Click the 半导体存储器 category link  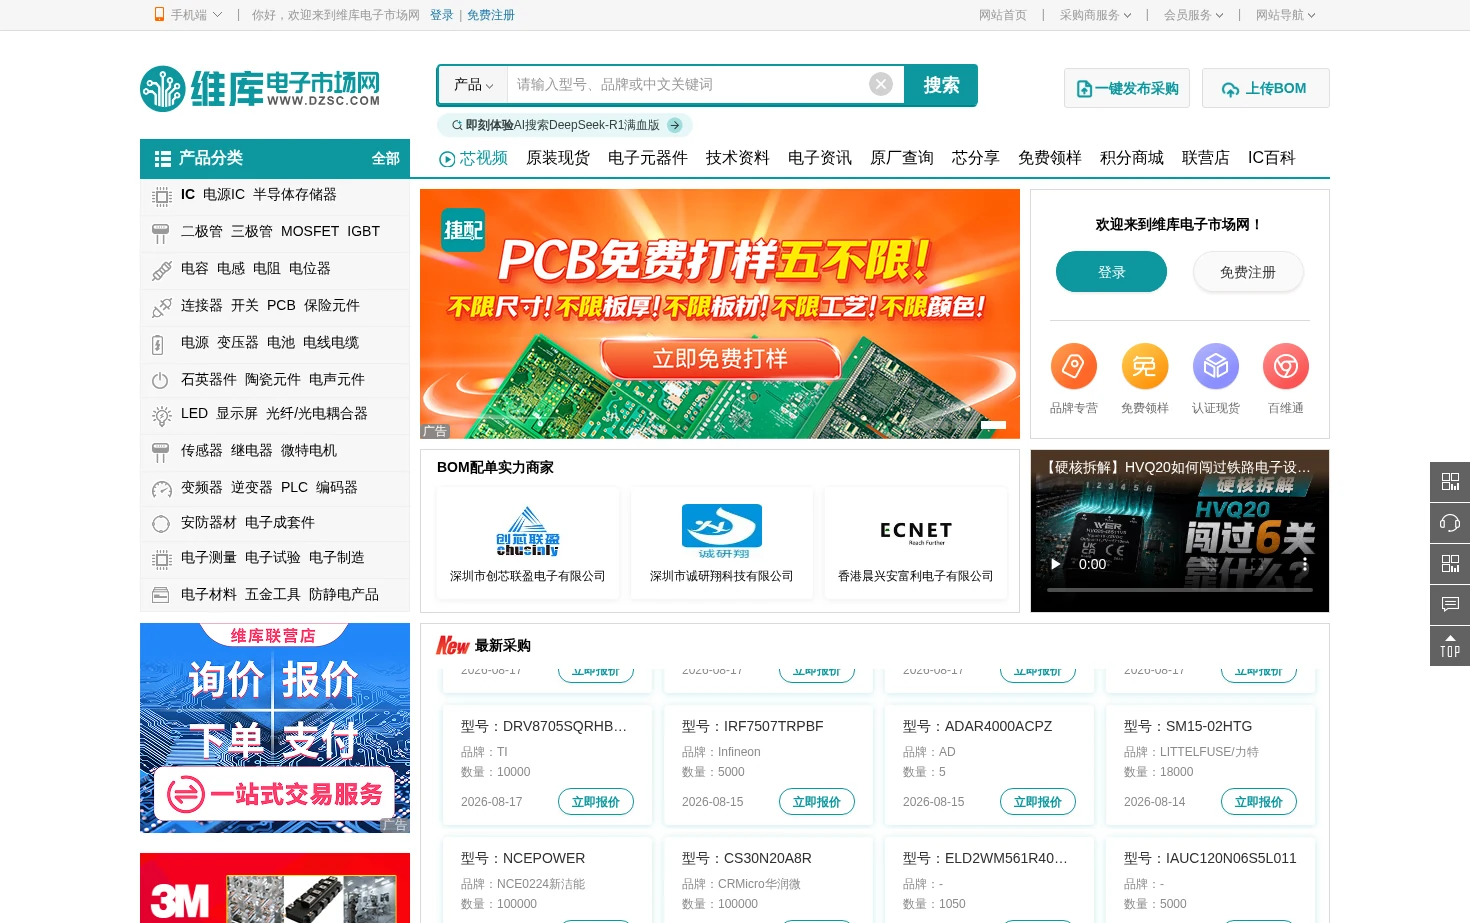295,194
